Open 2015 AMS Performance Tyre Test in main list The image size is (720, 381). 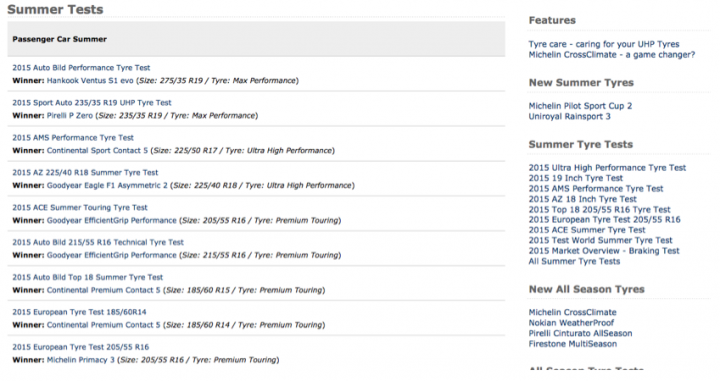[x=73, y=137]
